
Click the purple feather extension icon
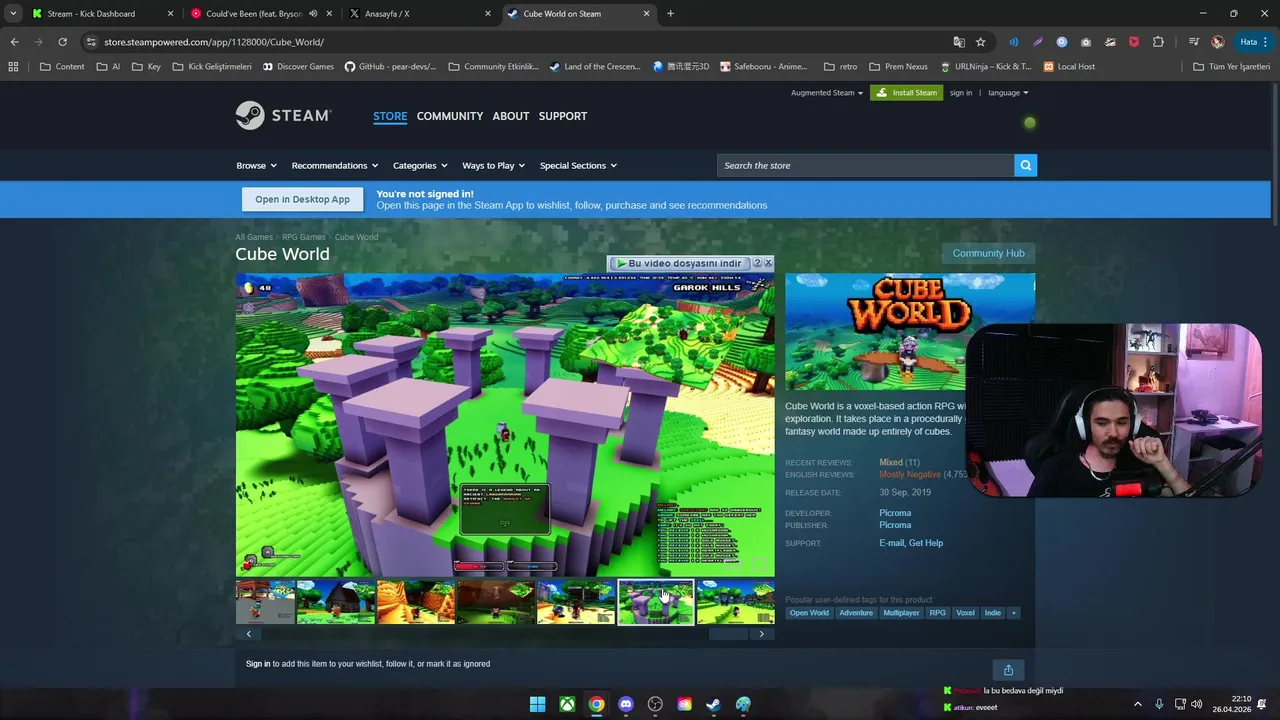(1038, 42)
